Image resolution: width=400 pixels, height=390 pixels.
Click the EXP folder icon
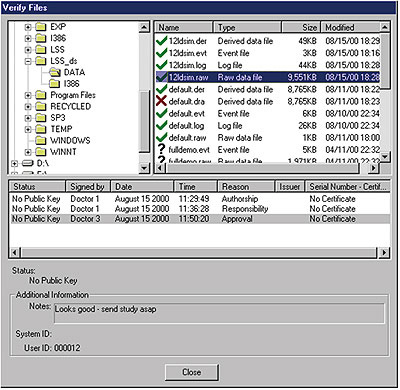pos(41,27)
